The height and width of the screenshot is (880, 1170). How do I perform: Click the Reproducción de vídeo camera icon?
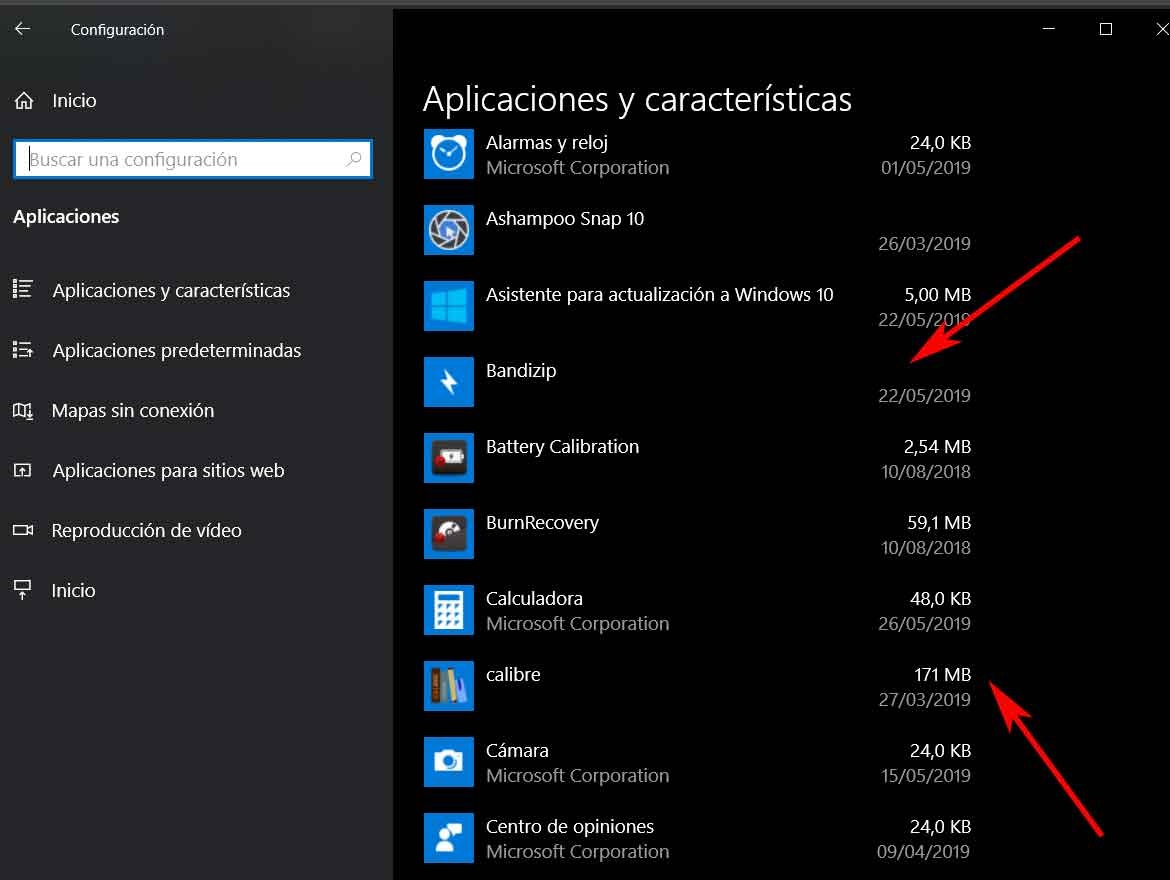[x=23, y=530]
